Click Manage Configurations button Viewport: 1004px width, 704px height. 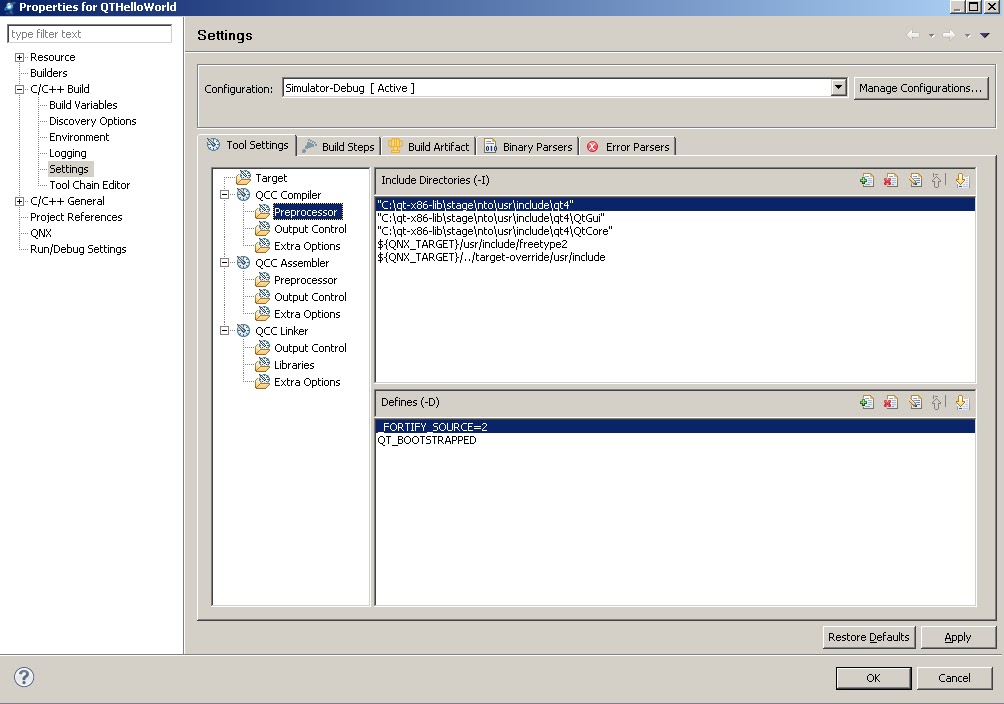(x=921, y=88)
